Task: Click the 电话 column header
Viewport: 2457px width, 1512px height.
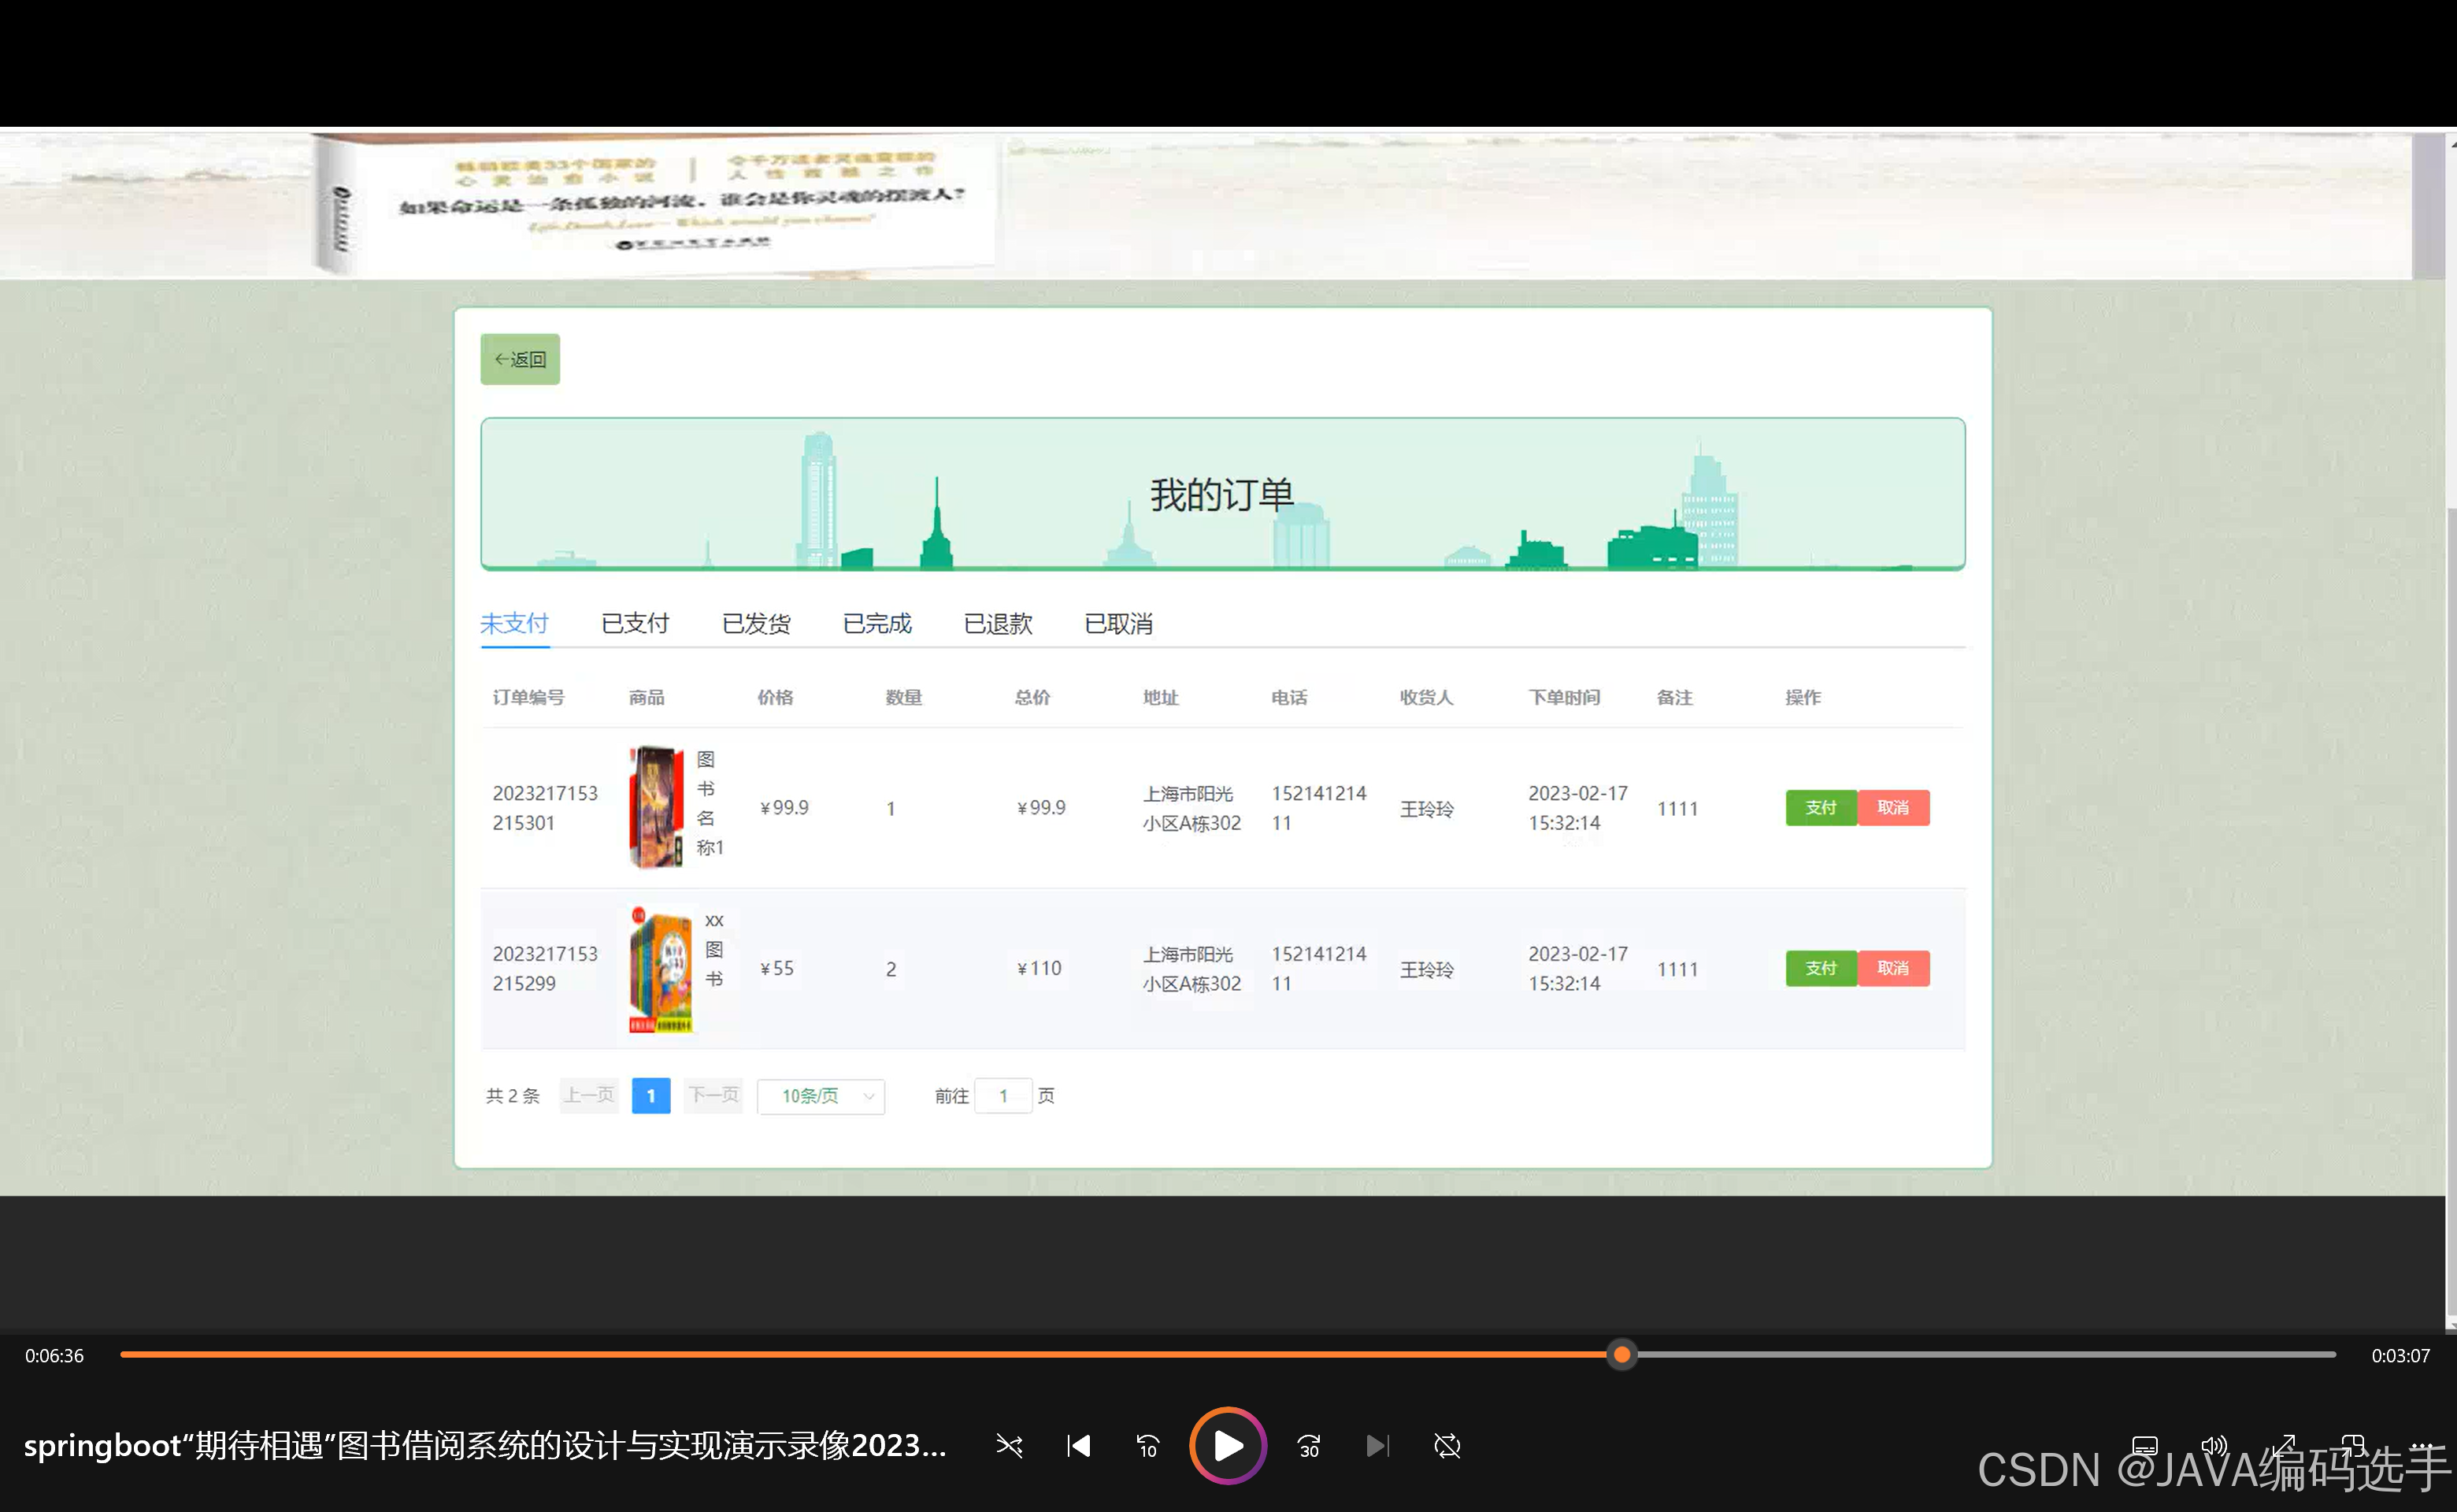Action: coord(1289,697)
